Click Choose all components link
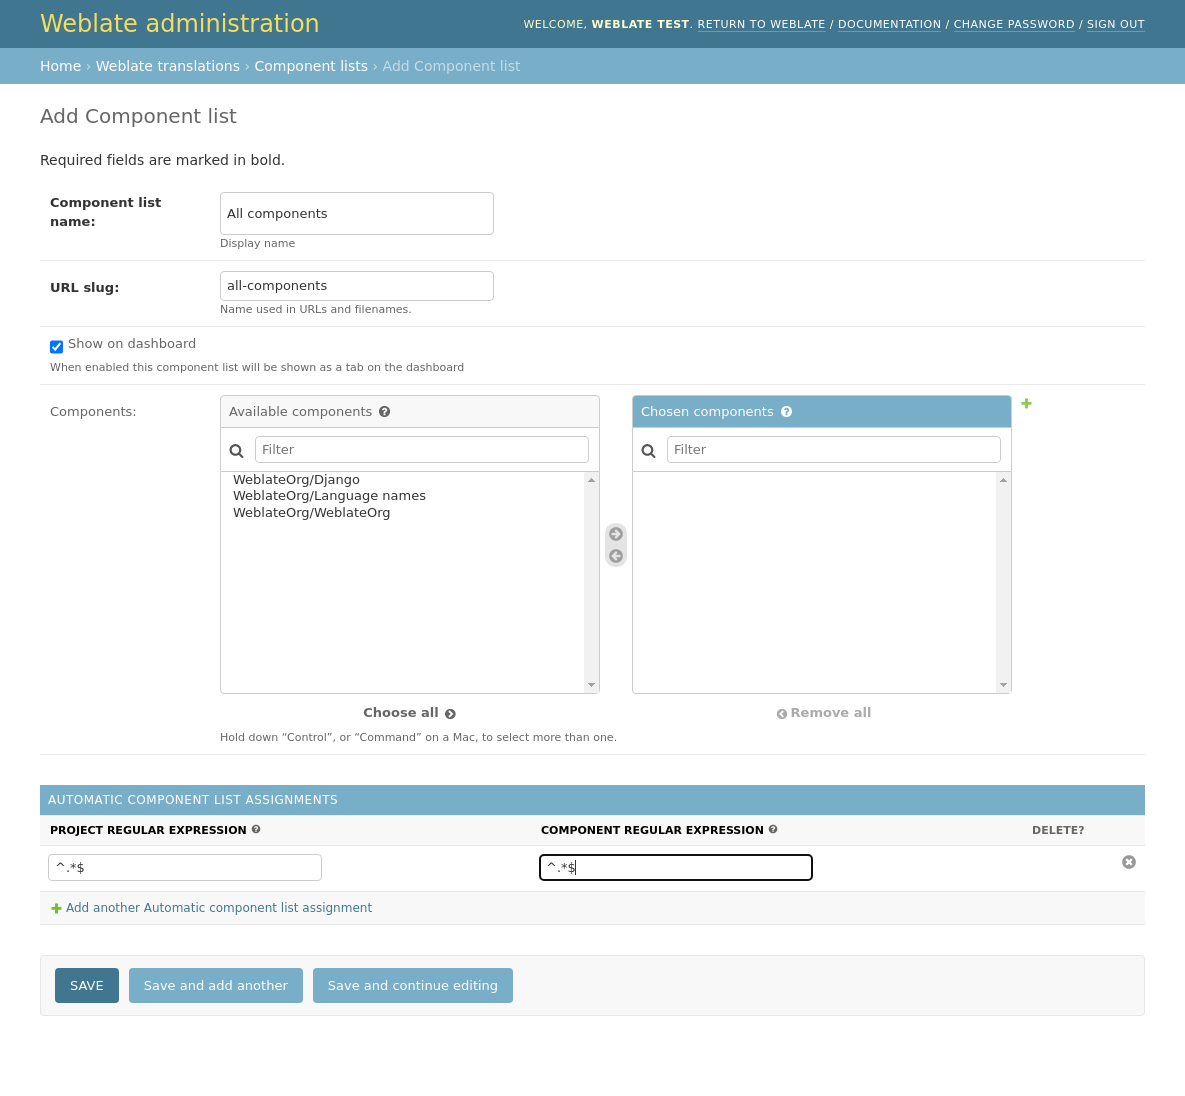 coord(410,713)
